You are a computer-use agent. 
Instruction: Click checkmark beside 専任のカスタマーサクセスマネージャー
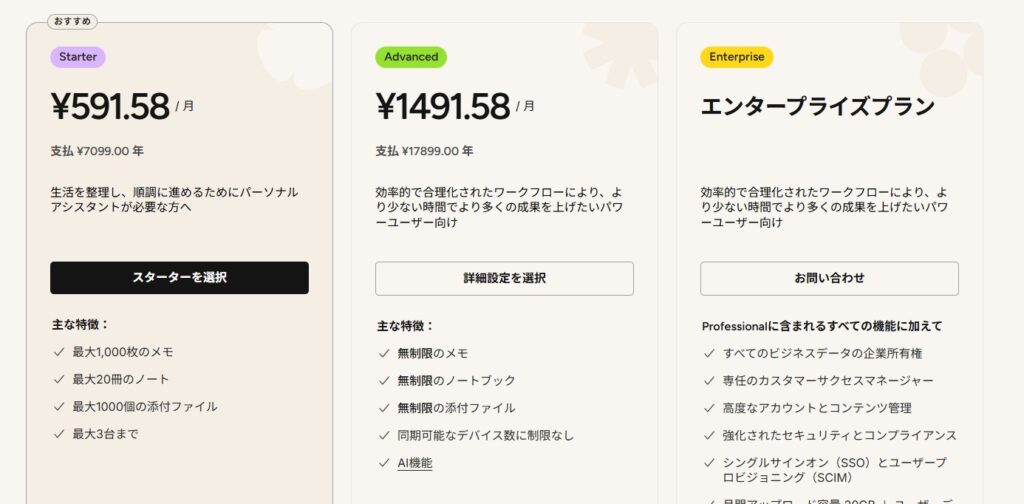pos(709,381)
